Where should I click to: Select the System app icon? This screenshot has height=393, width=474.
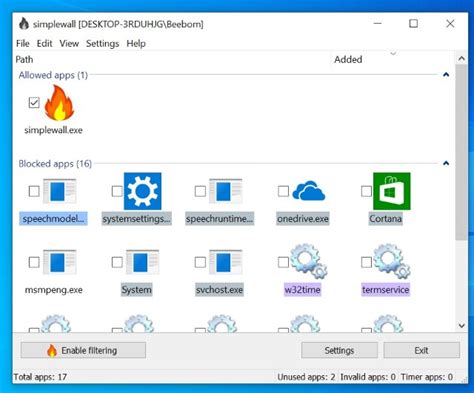coord(143,262)
